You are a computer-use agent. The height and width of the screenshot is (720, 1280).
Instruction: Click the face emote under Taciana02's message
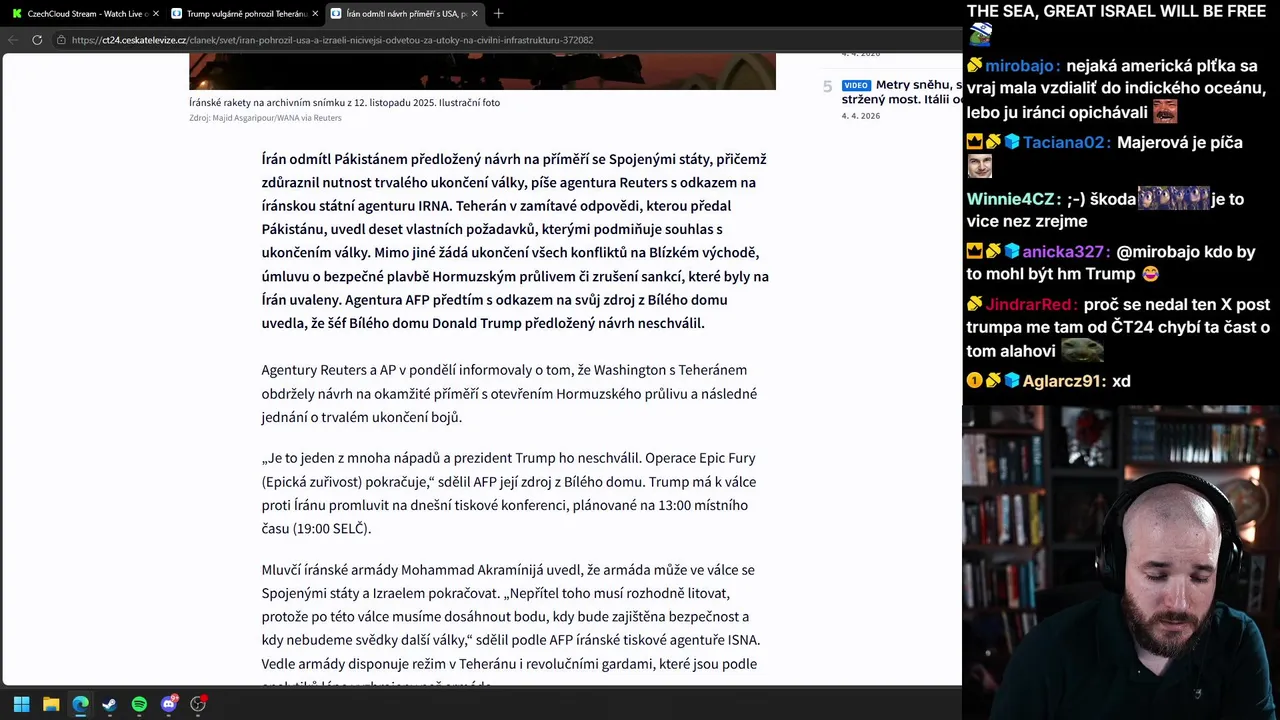point(979,167)
